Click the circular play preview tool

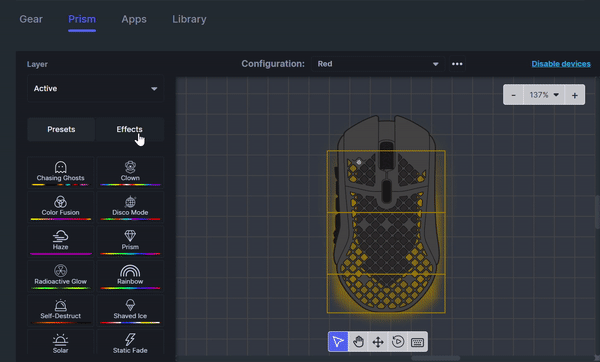click(398, 341)
